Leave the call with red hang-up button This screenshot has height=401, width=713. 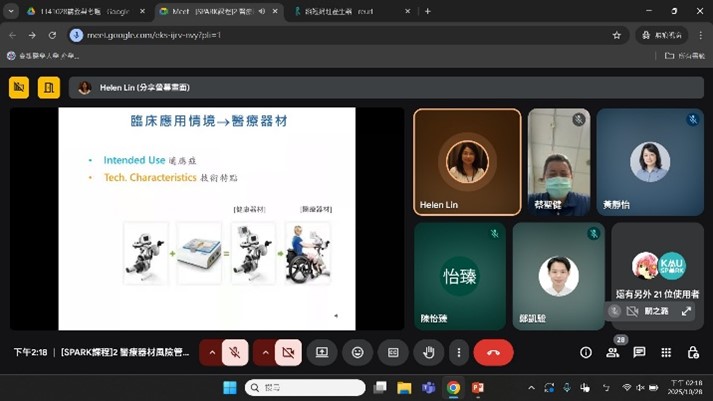coord(493,352)
